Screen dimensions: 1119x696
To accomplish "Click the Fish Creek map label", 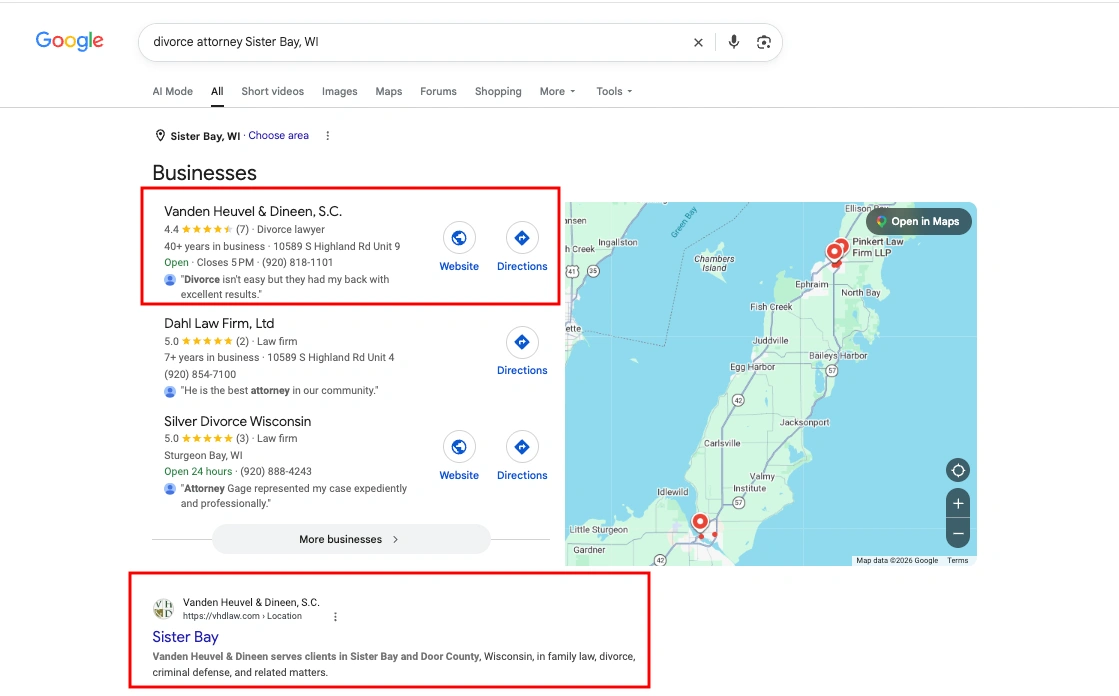I will 771,307.
